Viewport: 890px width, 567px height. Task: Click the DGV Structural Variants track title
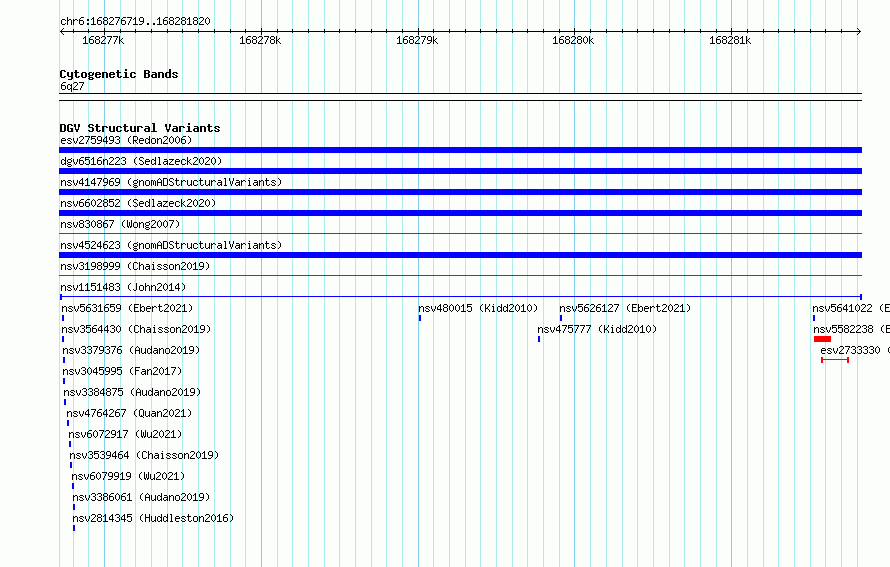click(140, 128)
